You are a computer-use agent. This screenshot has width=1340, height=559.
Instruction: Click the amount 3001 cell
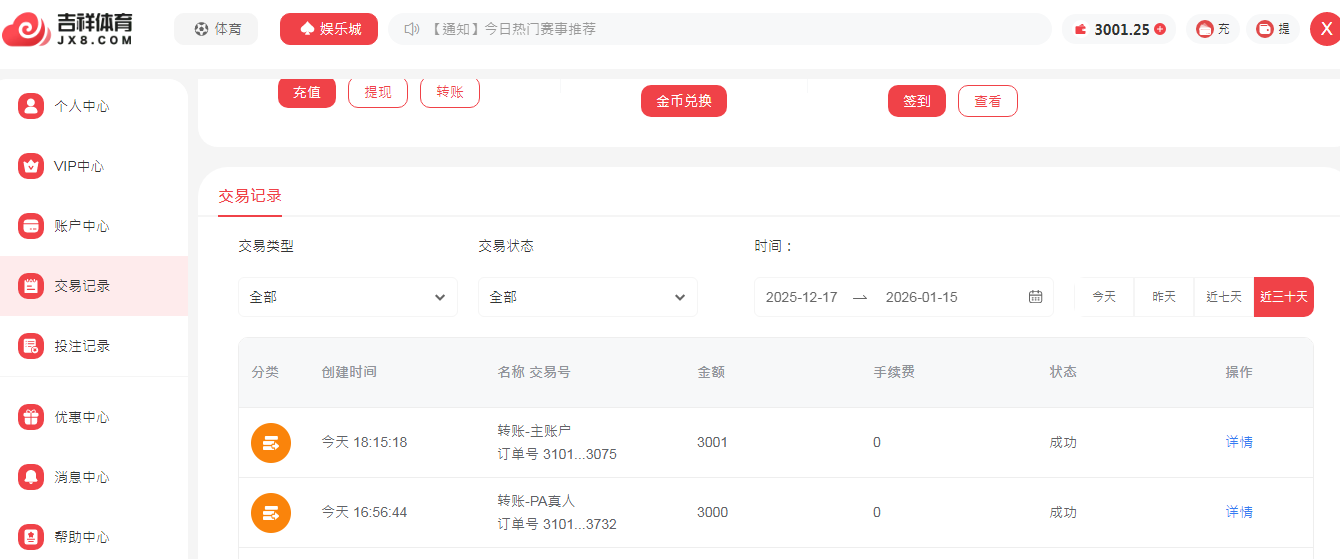click(x=712, y=442)
